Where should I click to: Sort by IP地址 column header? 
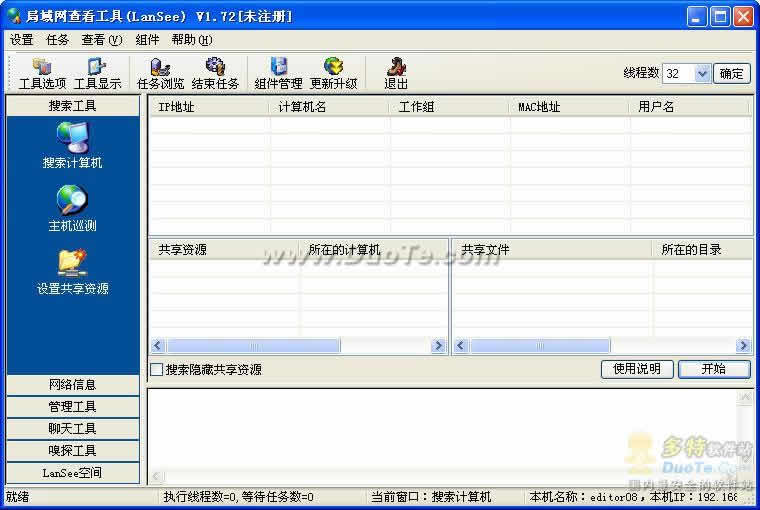pyautogui.click(x=208, y=107)
